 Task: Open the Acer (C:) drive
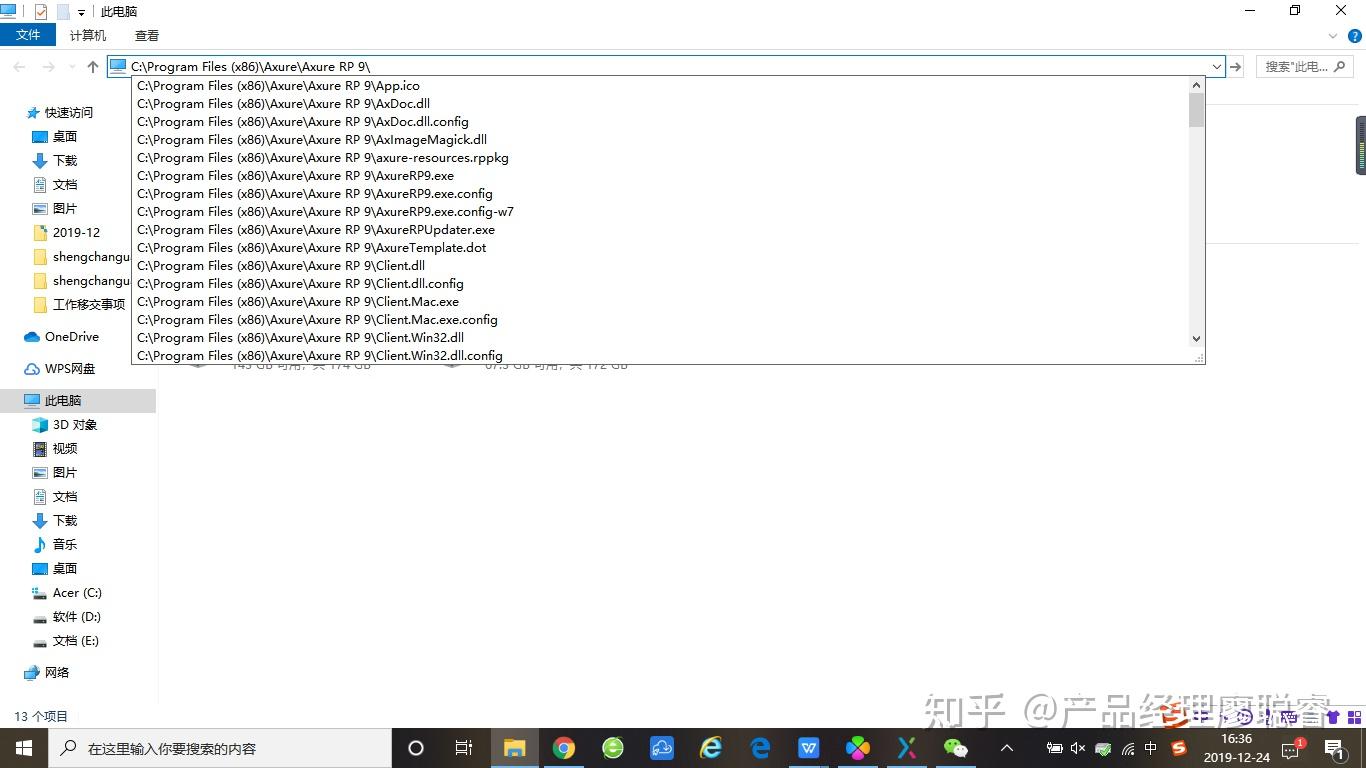click(77, 593)
